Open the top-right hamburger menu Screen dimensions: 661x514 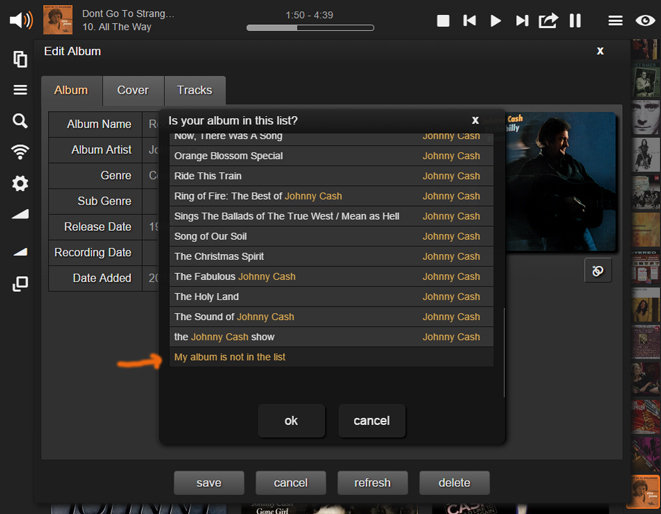coord(615,21)
